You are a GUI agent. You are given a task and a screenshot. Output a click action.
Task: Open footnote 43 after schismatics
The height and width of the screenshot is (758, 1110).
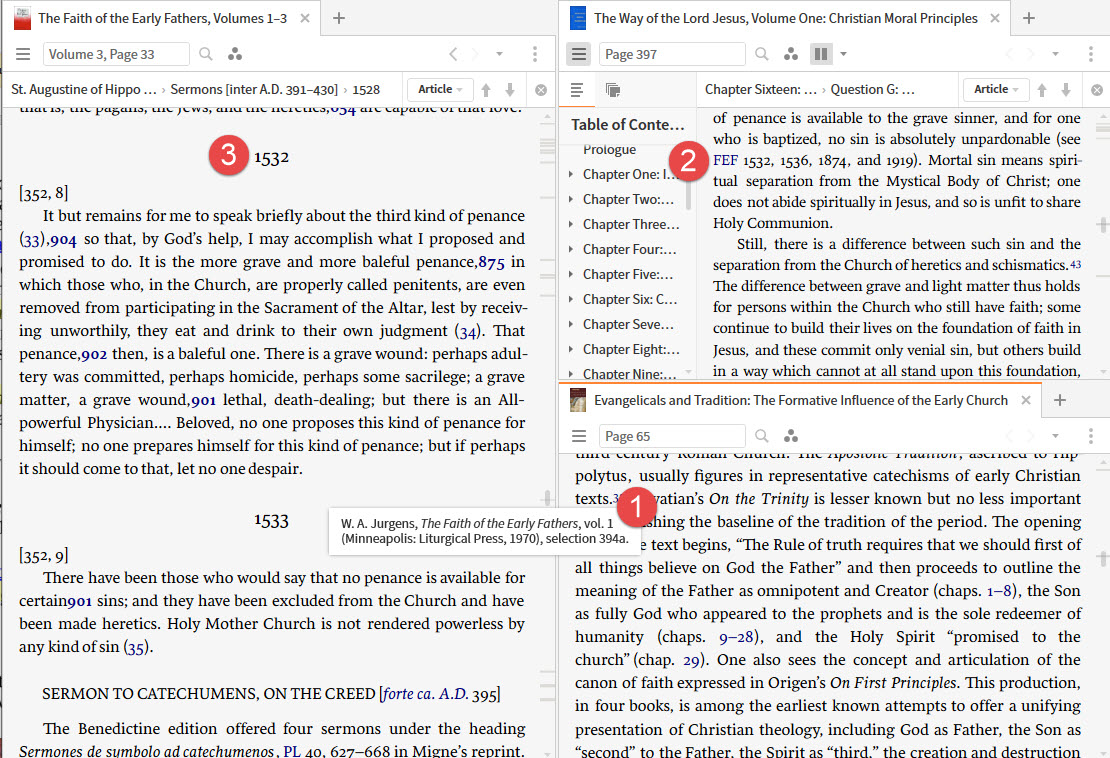pos(1075,264)
